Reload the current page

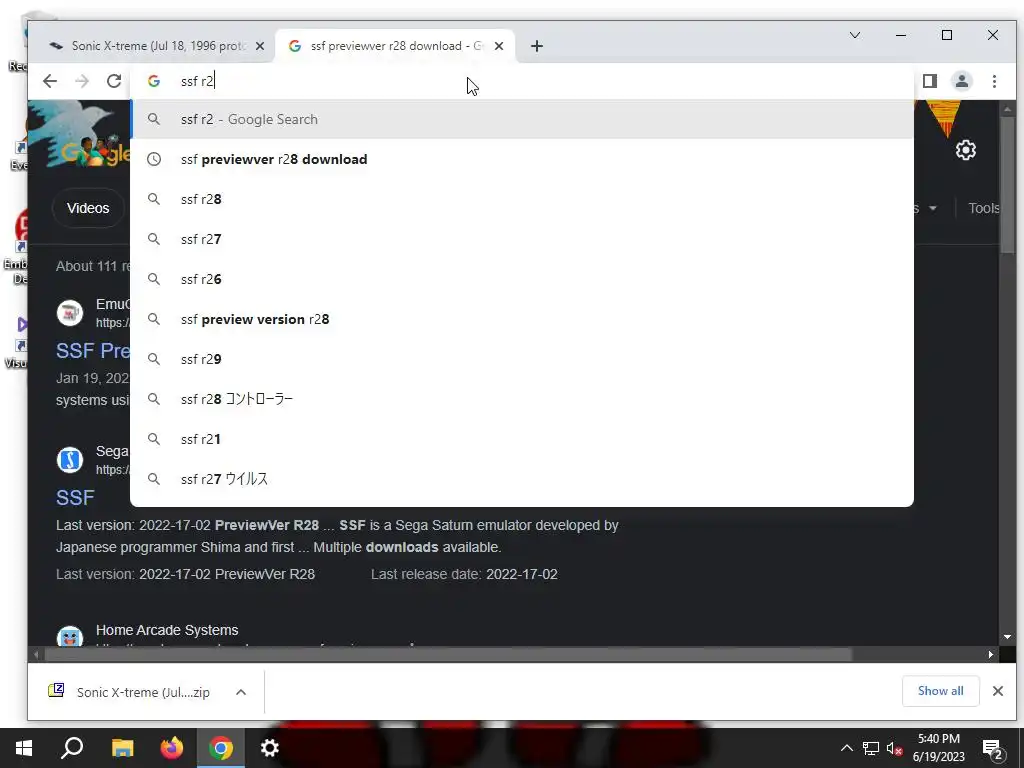(114, 81)
